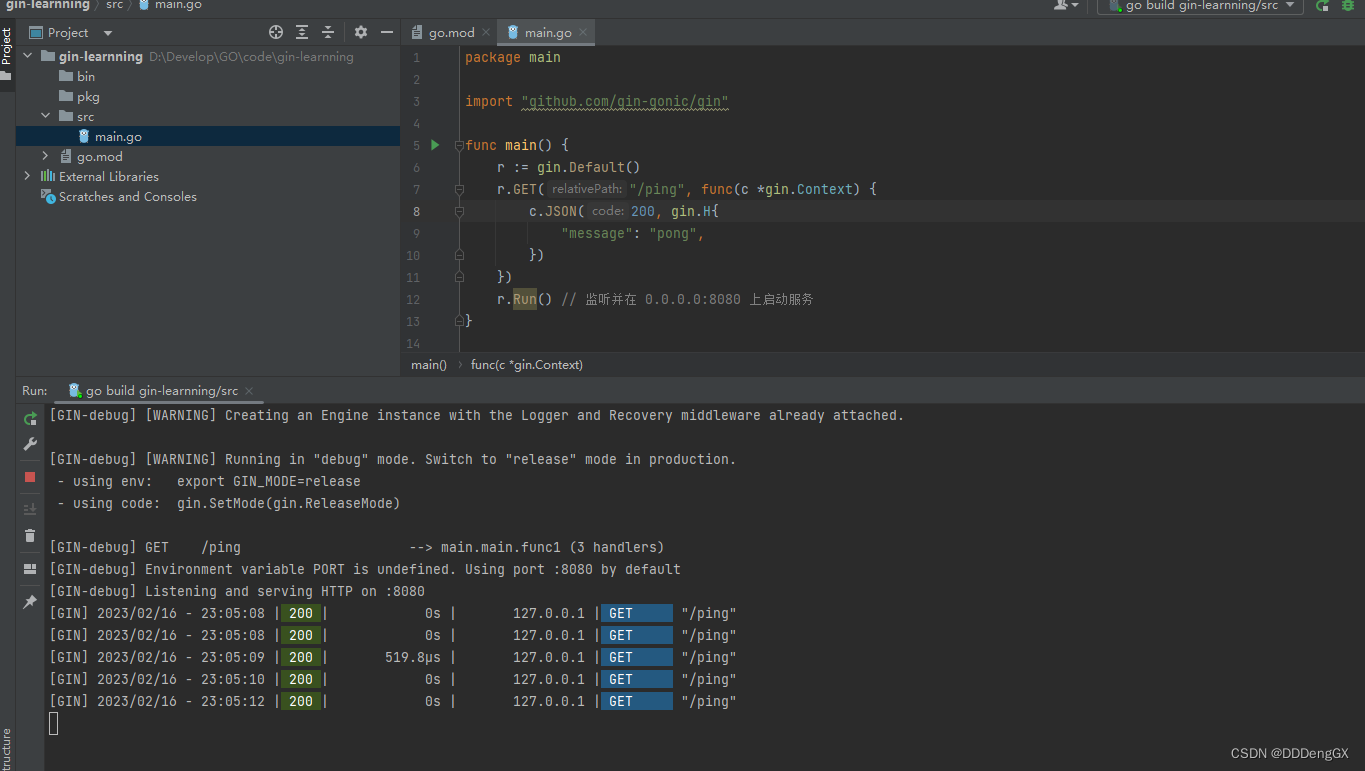Click the layout icon in Run toolbar
1365x771 pixels.
[30, 569]
